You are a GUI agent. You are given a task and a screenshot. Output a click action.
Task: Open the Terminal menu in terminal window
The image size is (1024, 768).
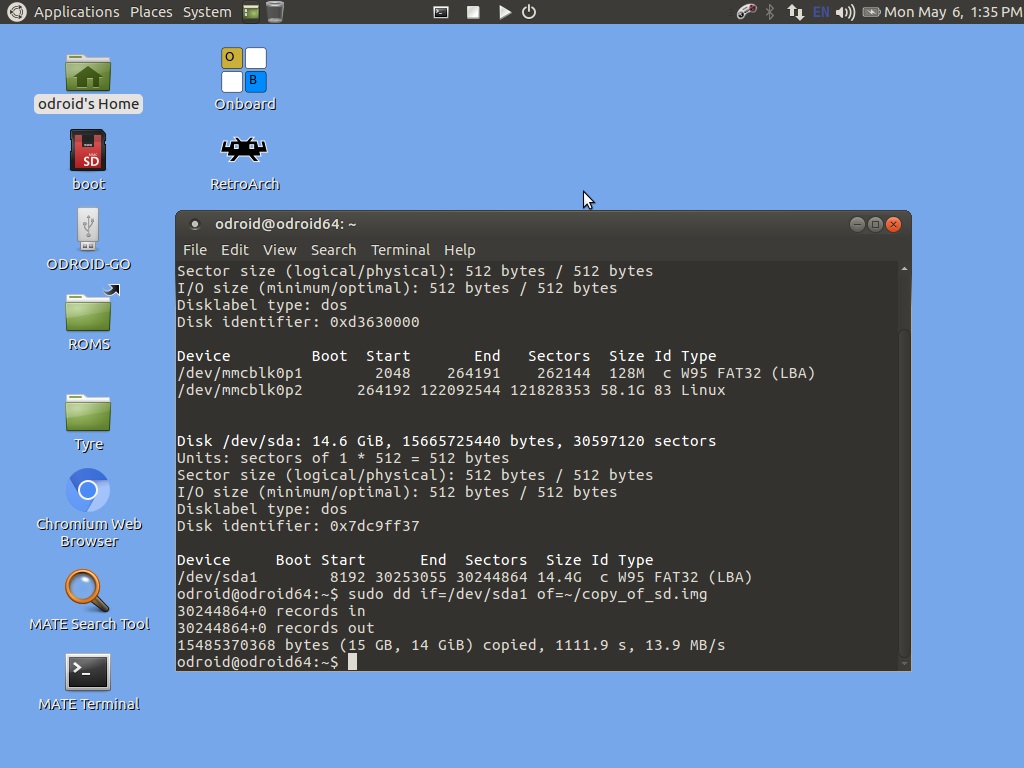coord(400,250)
